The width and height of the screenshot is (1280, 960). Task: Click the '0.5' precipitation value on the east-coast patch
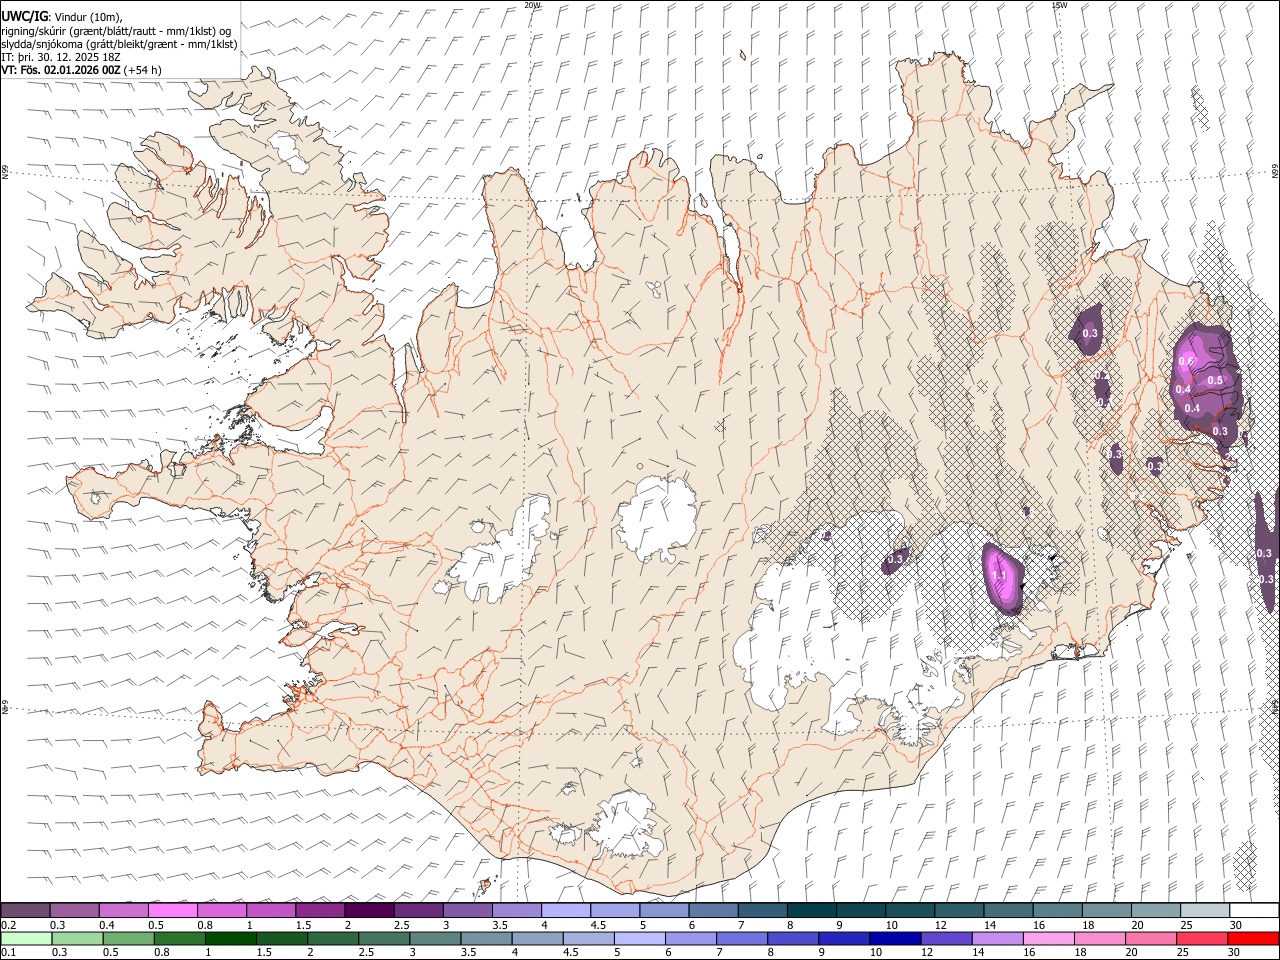click(1216, 380)
